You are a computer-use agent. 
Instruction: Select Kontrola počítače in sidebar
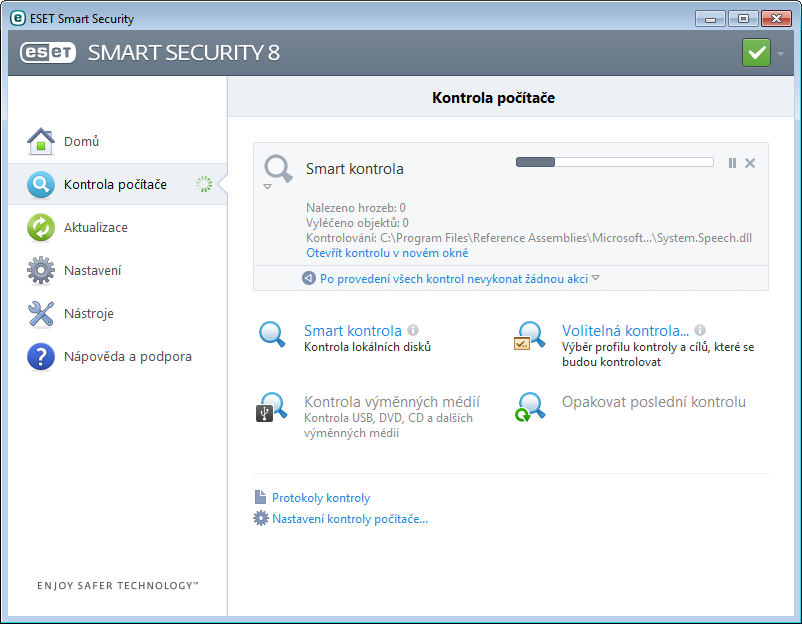click(x=118, y=184)
